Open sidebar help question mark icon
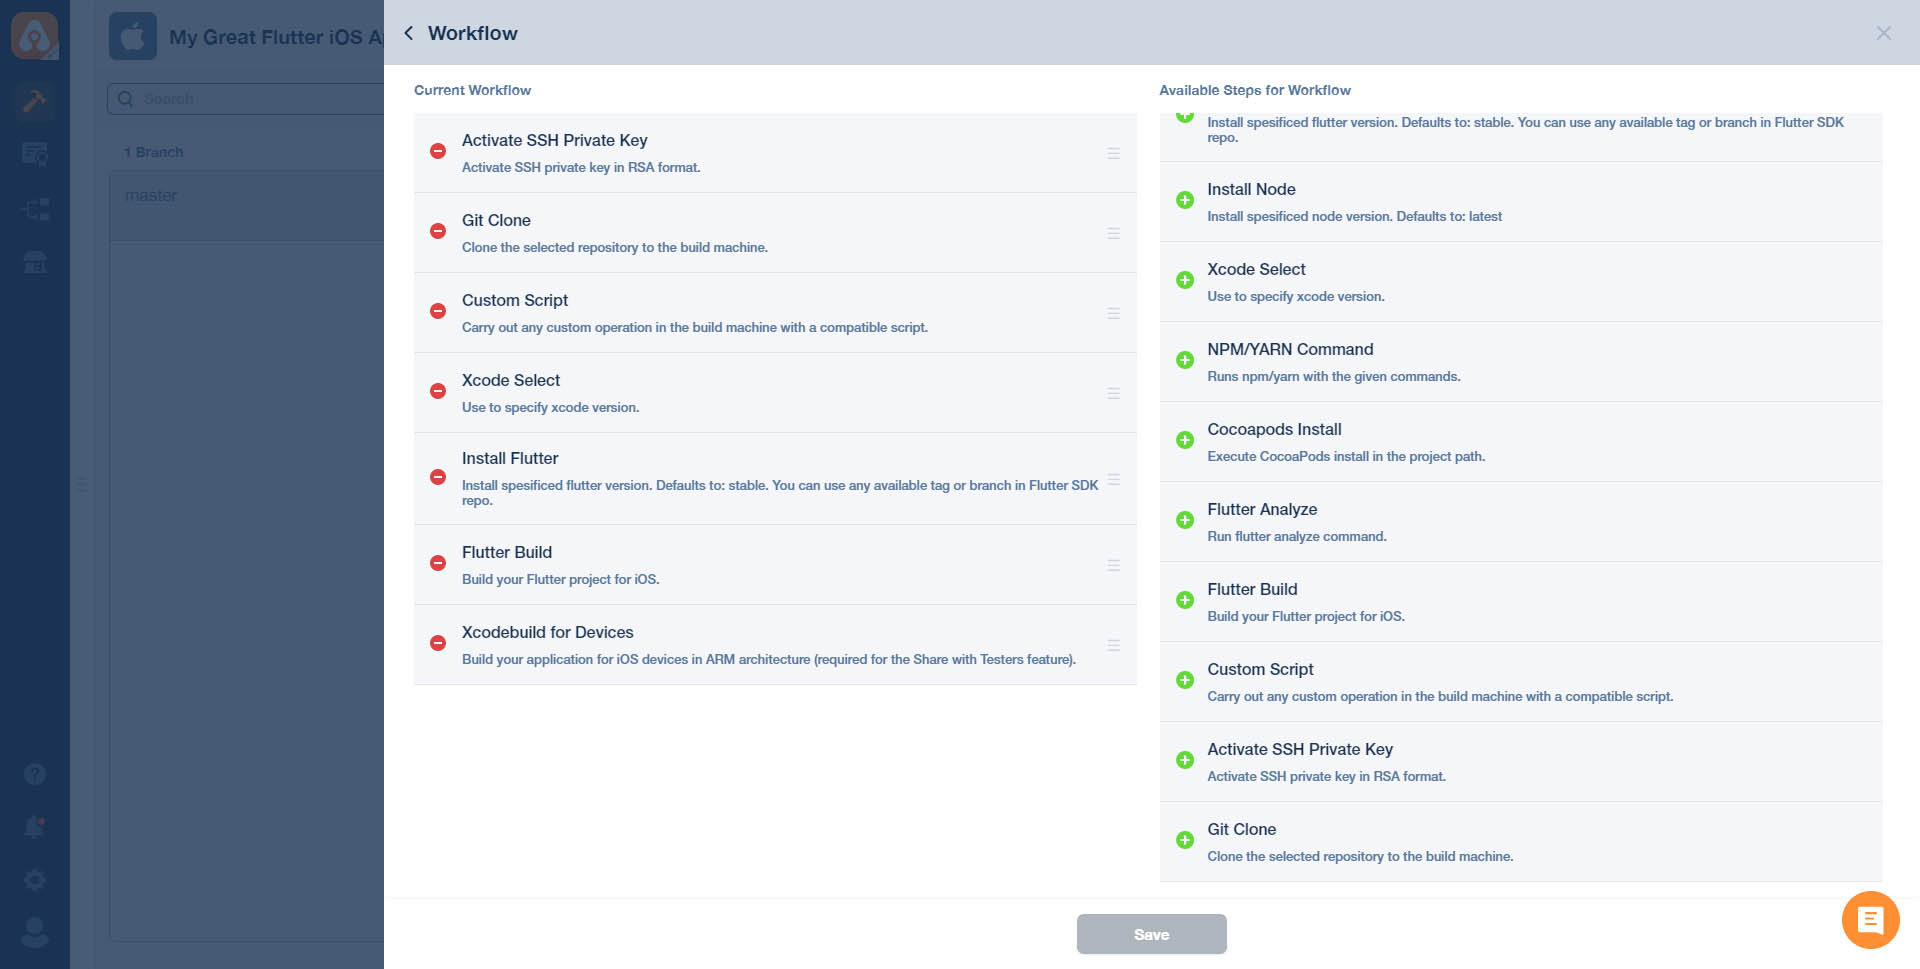 click(35, 774)
